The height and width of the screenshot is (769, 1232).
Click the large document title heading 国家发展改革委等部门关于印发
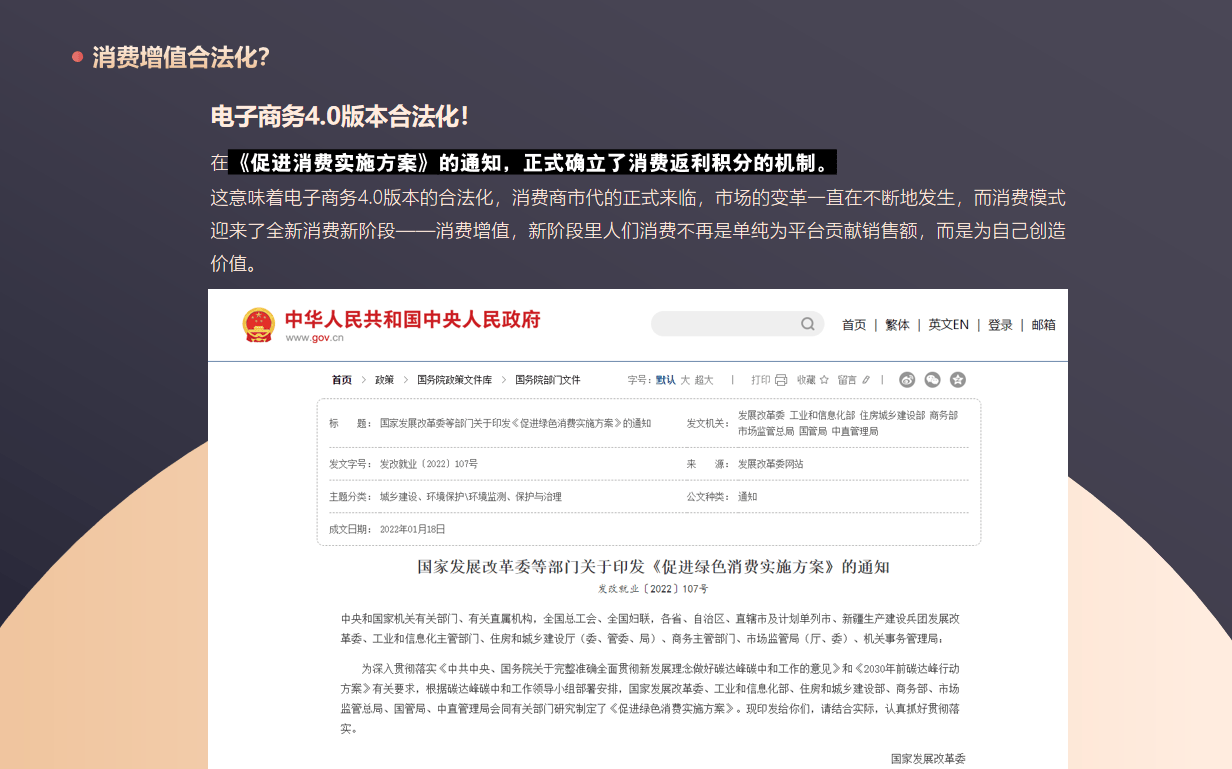(x=653, y=567)
